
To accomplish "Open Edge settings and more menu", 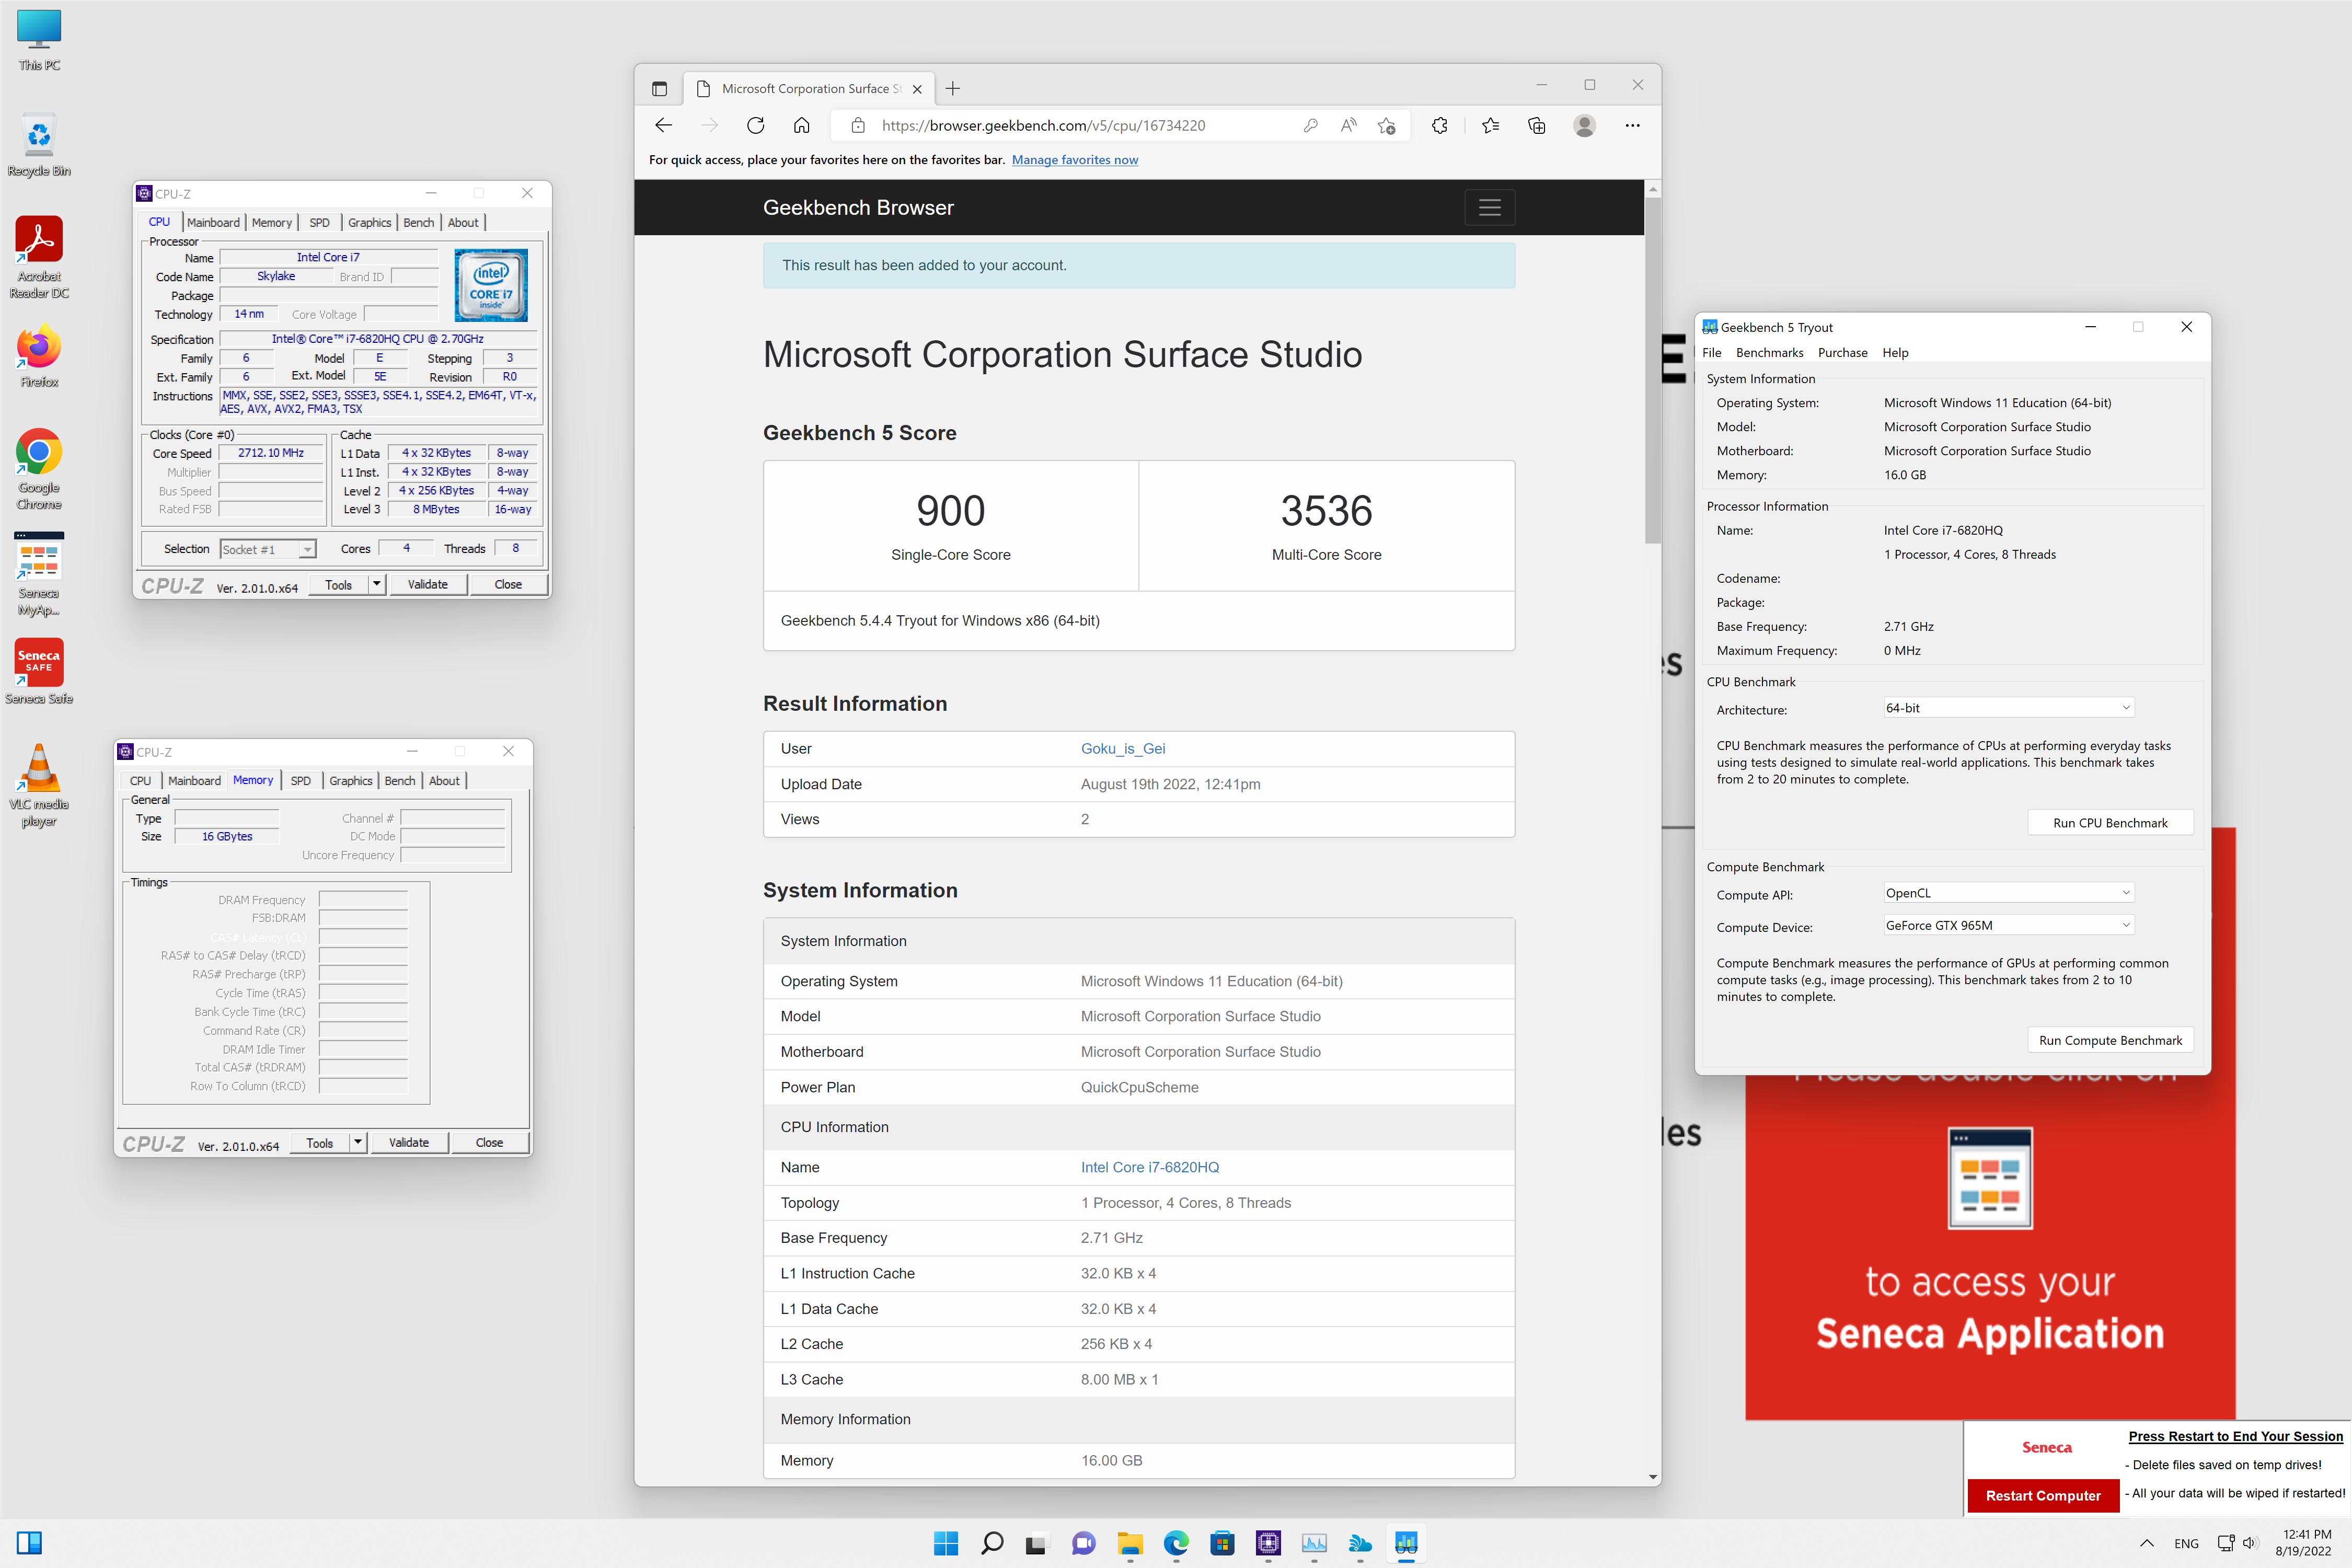I will (1633, 125).
